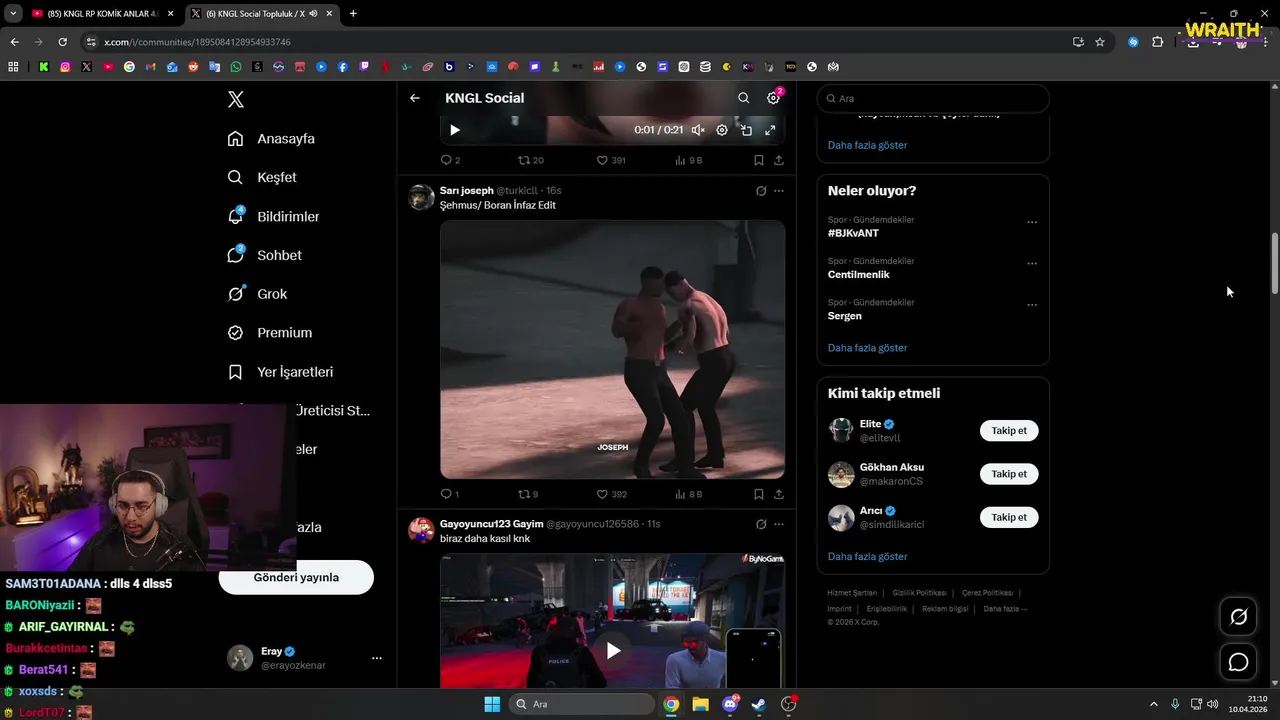Open #BJKvANT trending topic
Screen dimensions: 1280x720
(x=853, y=233)
